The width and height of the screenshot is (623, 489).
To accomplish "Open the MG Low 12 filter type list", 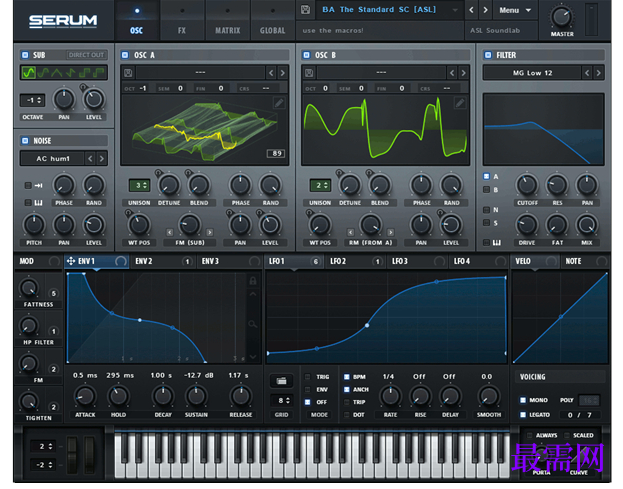I will click(532, 73).
